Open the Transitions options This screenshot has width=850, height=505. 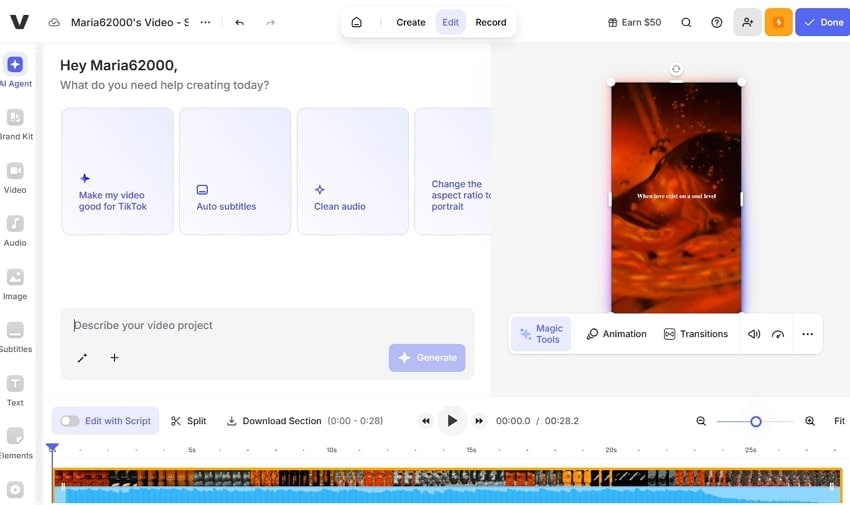click(x=696, y=334)
